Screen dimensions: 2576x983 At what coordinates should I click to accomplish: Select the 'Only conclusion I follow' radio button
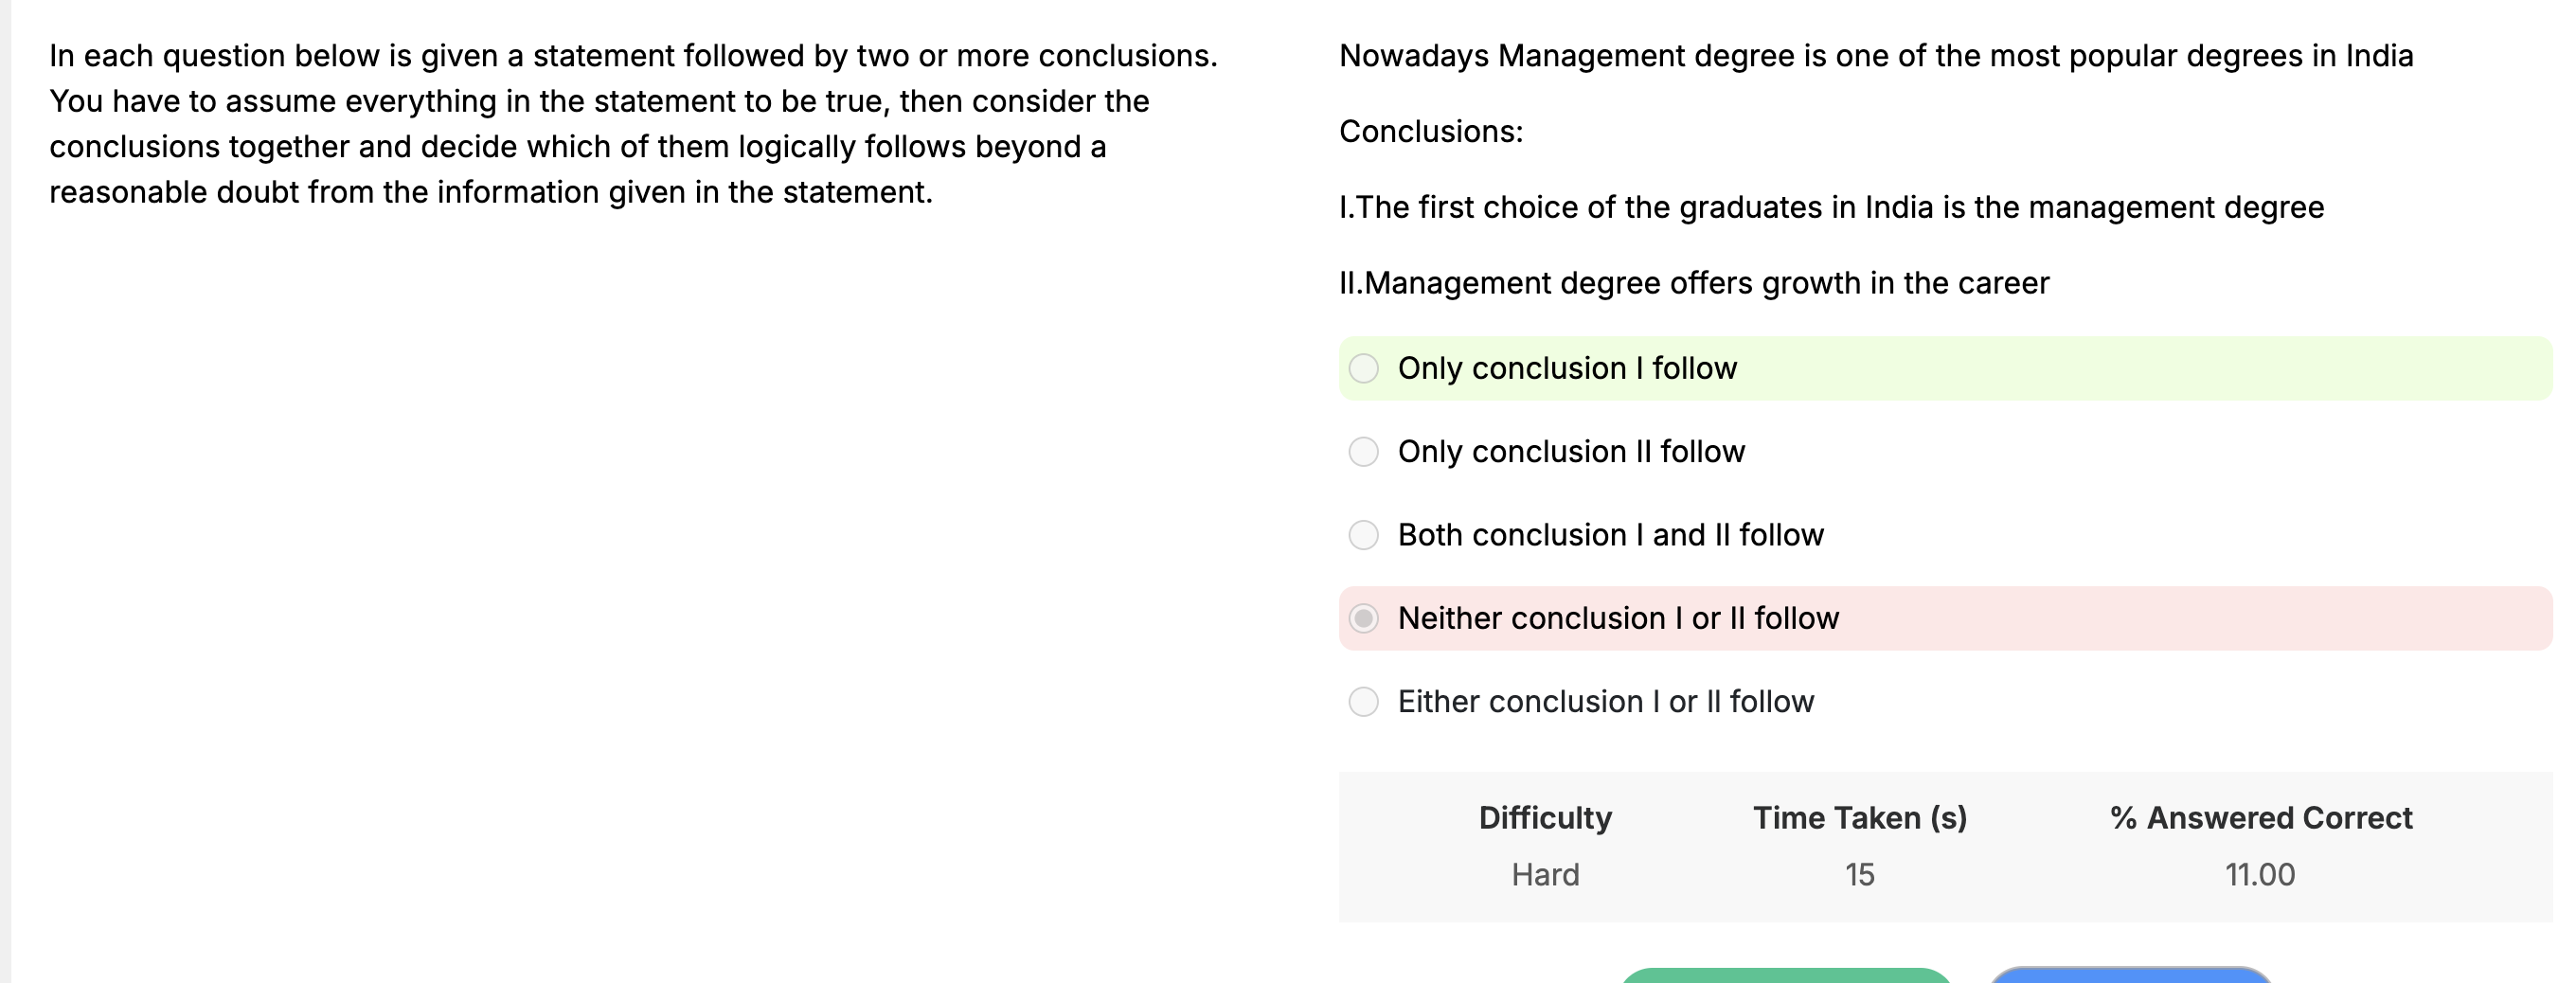(1363, 368)
